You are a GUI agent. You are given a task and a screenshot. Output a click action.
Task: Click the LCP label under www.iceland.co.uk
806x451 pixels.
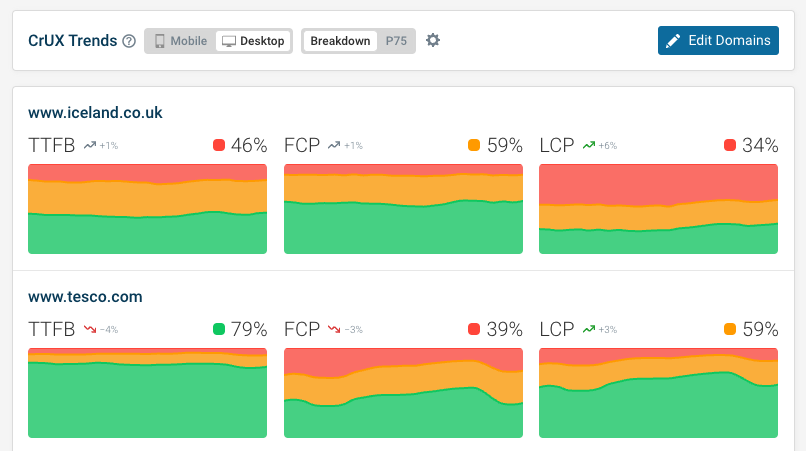coord(557,146)
